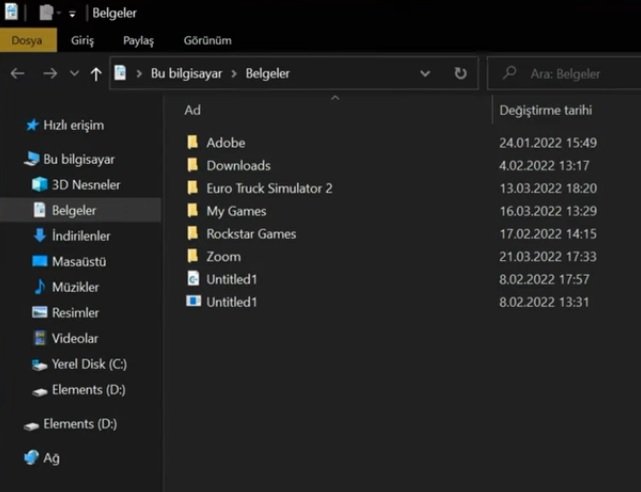Click Belgeler segment in the address path

[x=267, y=74]
